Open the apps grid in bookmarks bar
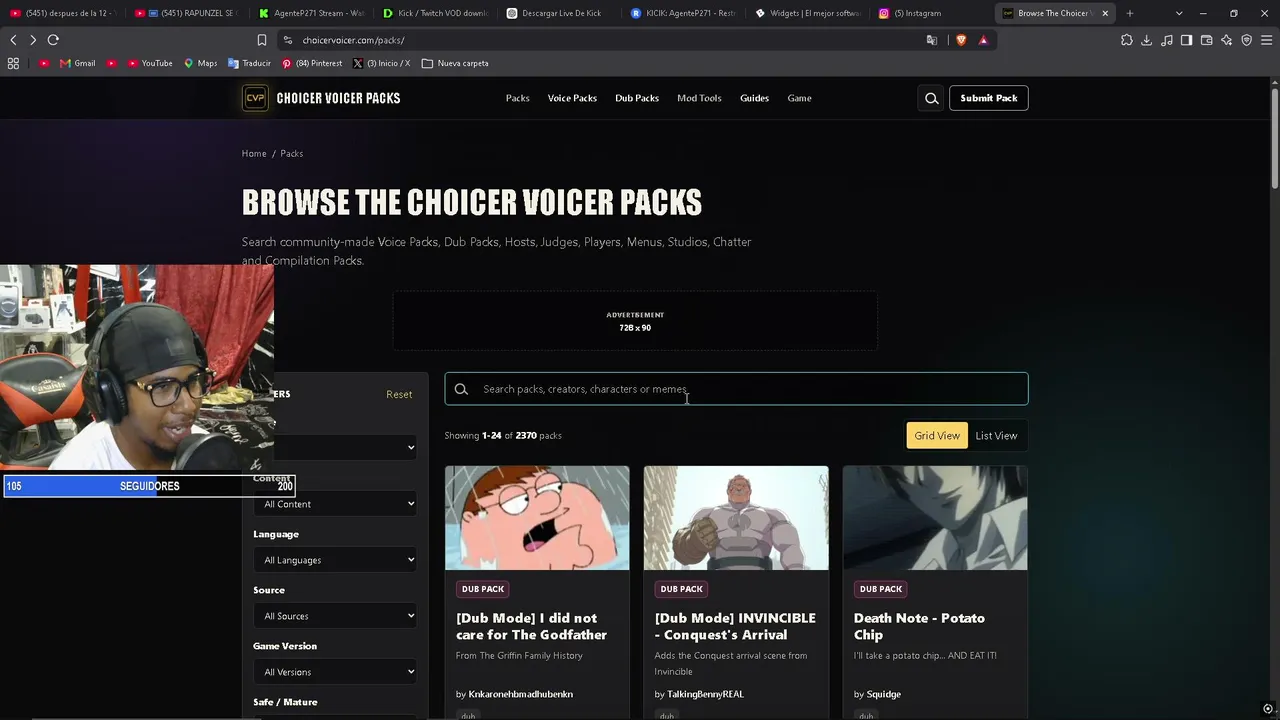1280x720 pixels. (13, 63)
